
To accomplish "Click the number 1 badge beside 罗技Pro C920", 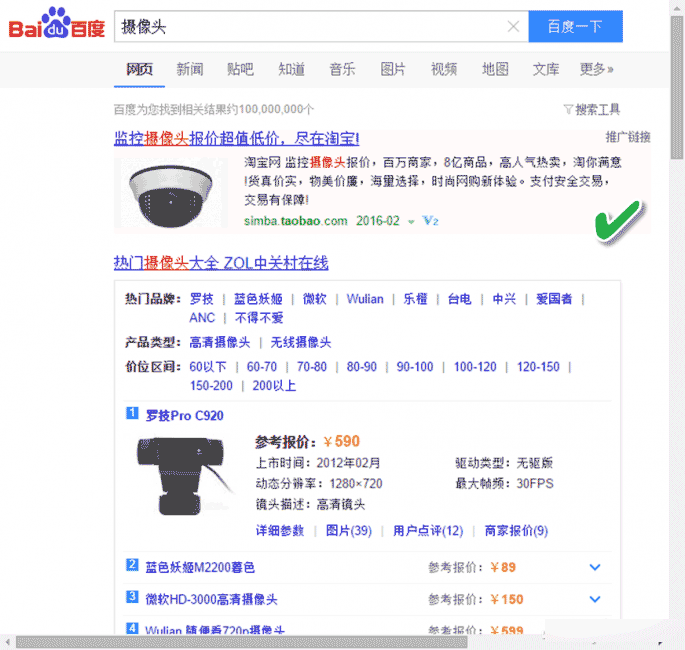I will [x=132, y=413].
